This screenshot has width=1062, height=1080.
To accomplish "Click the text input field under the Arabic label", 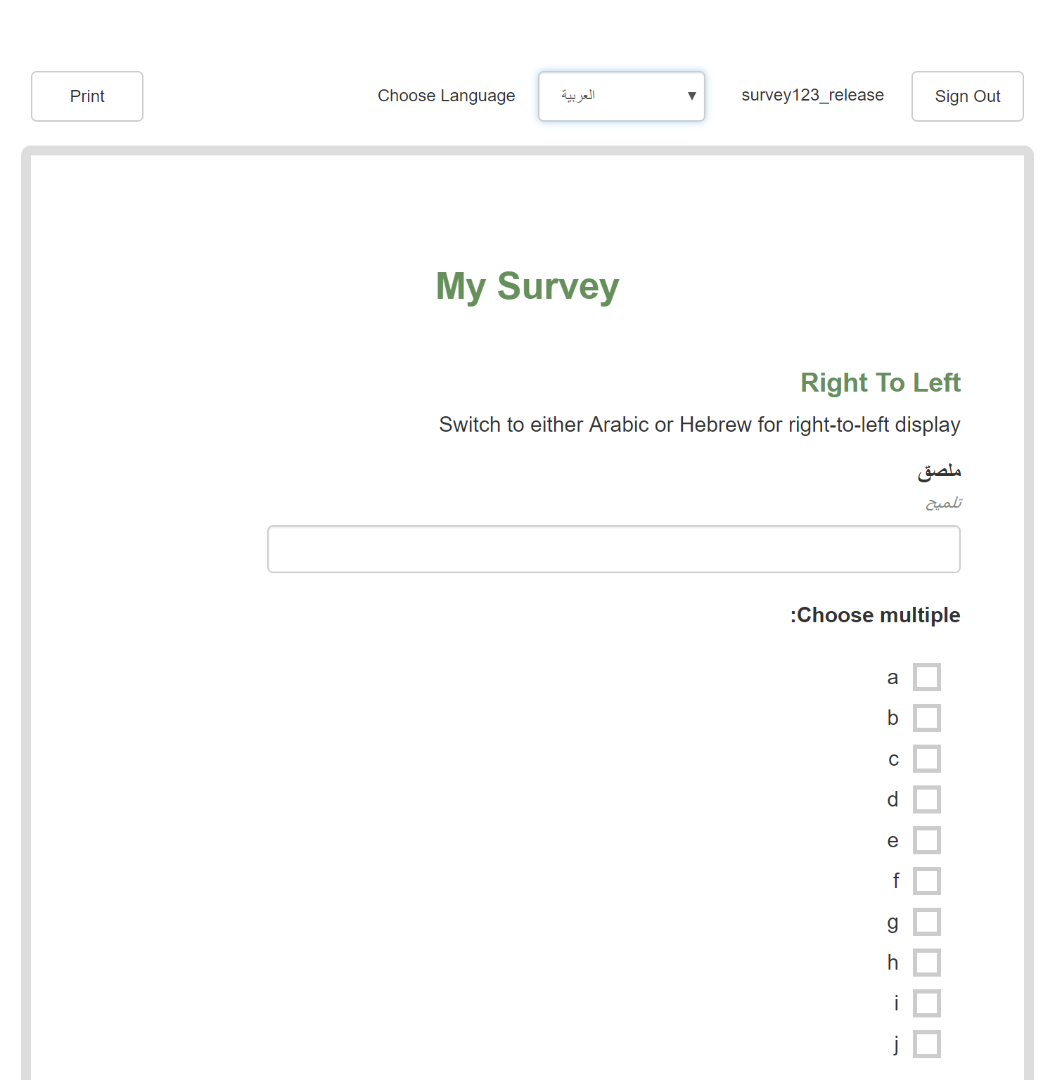I will 613,549.
